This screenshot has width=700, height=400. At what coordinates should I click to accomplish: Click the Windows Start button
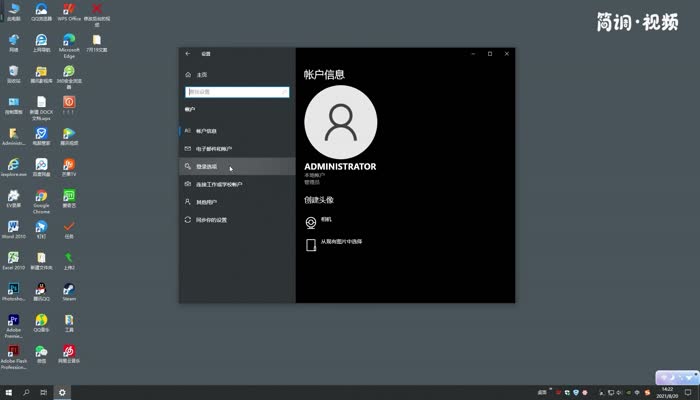10,392
